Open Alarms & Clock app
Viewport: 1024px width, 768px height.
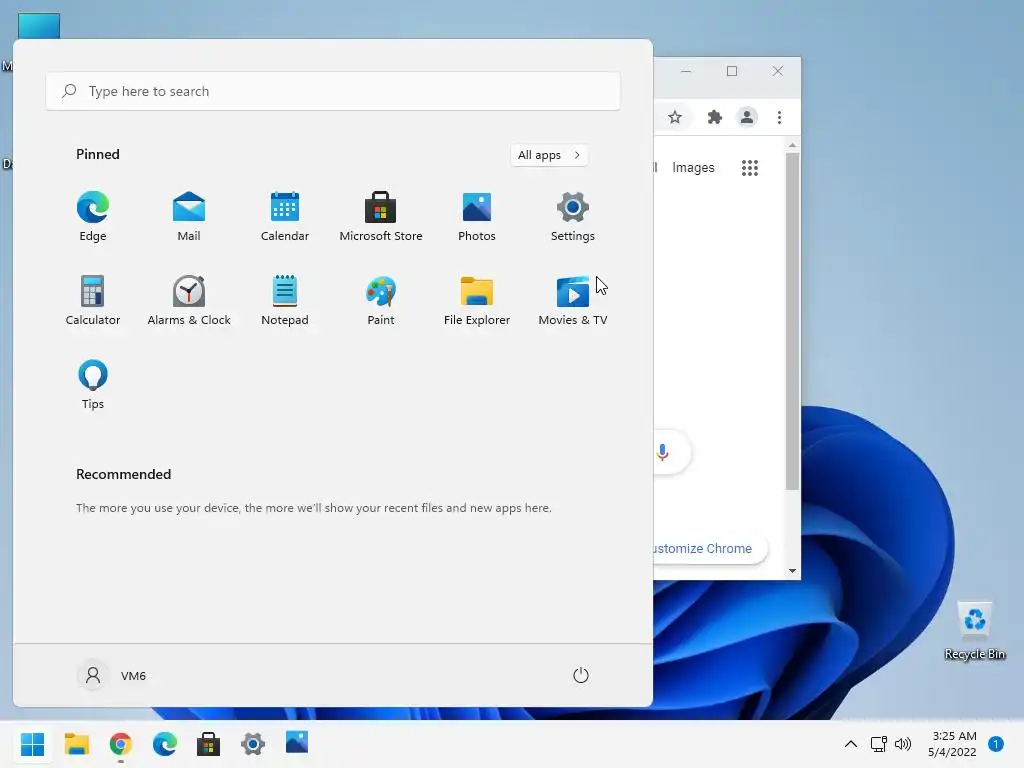point(189,300)
